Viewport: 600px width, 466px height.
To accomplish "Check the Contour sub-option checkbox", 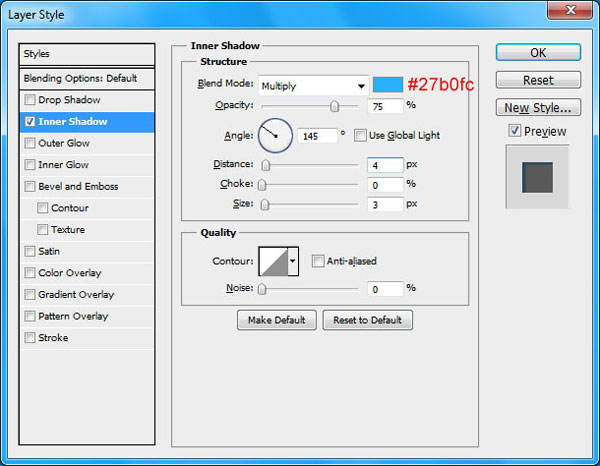I will tap(42, 208).
